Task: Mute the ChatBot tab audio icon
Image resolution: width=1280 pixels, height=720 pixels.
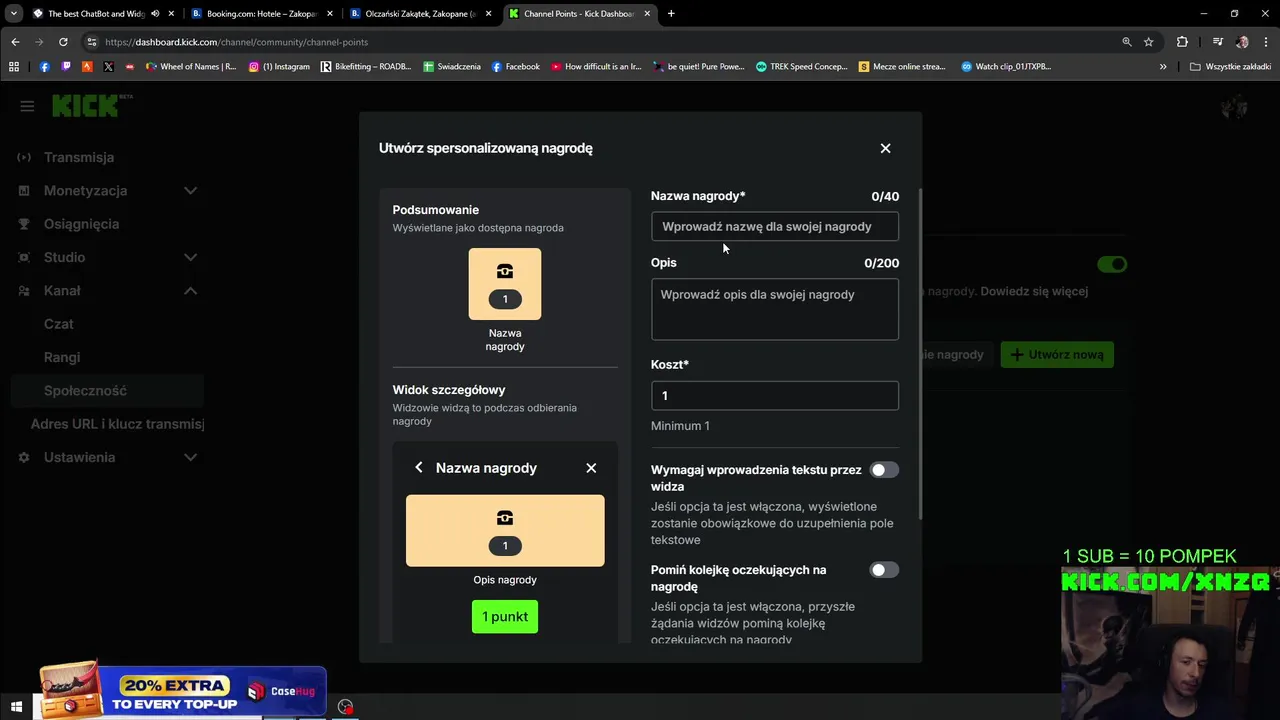Action: pos(154,13)
